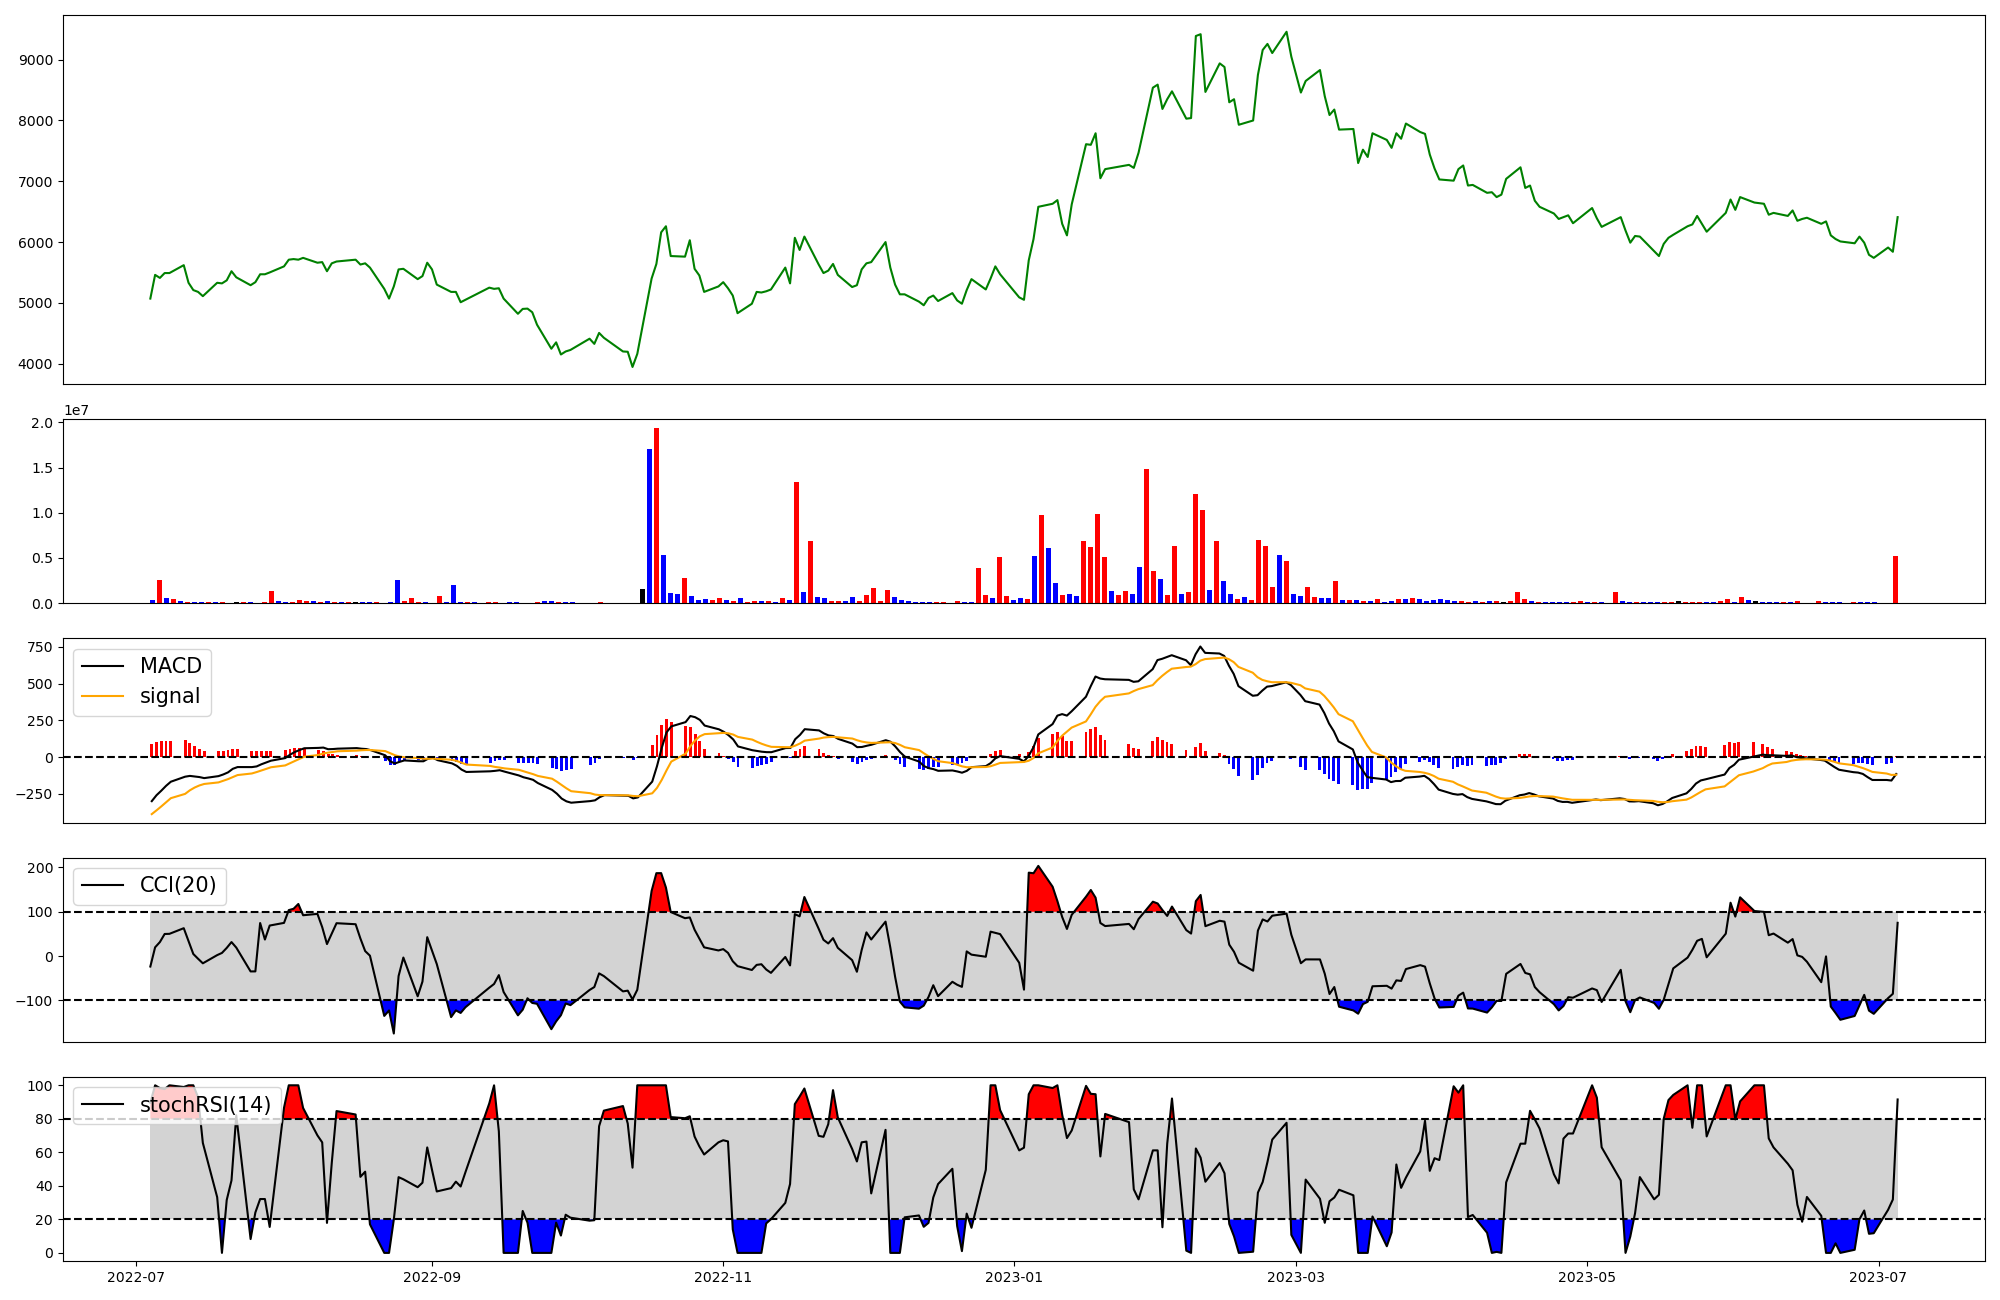Click the 2023-05 x-axis date label
Image resolution: width=2000 pixels, height=1300 pixels.
point(1587,1277)
